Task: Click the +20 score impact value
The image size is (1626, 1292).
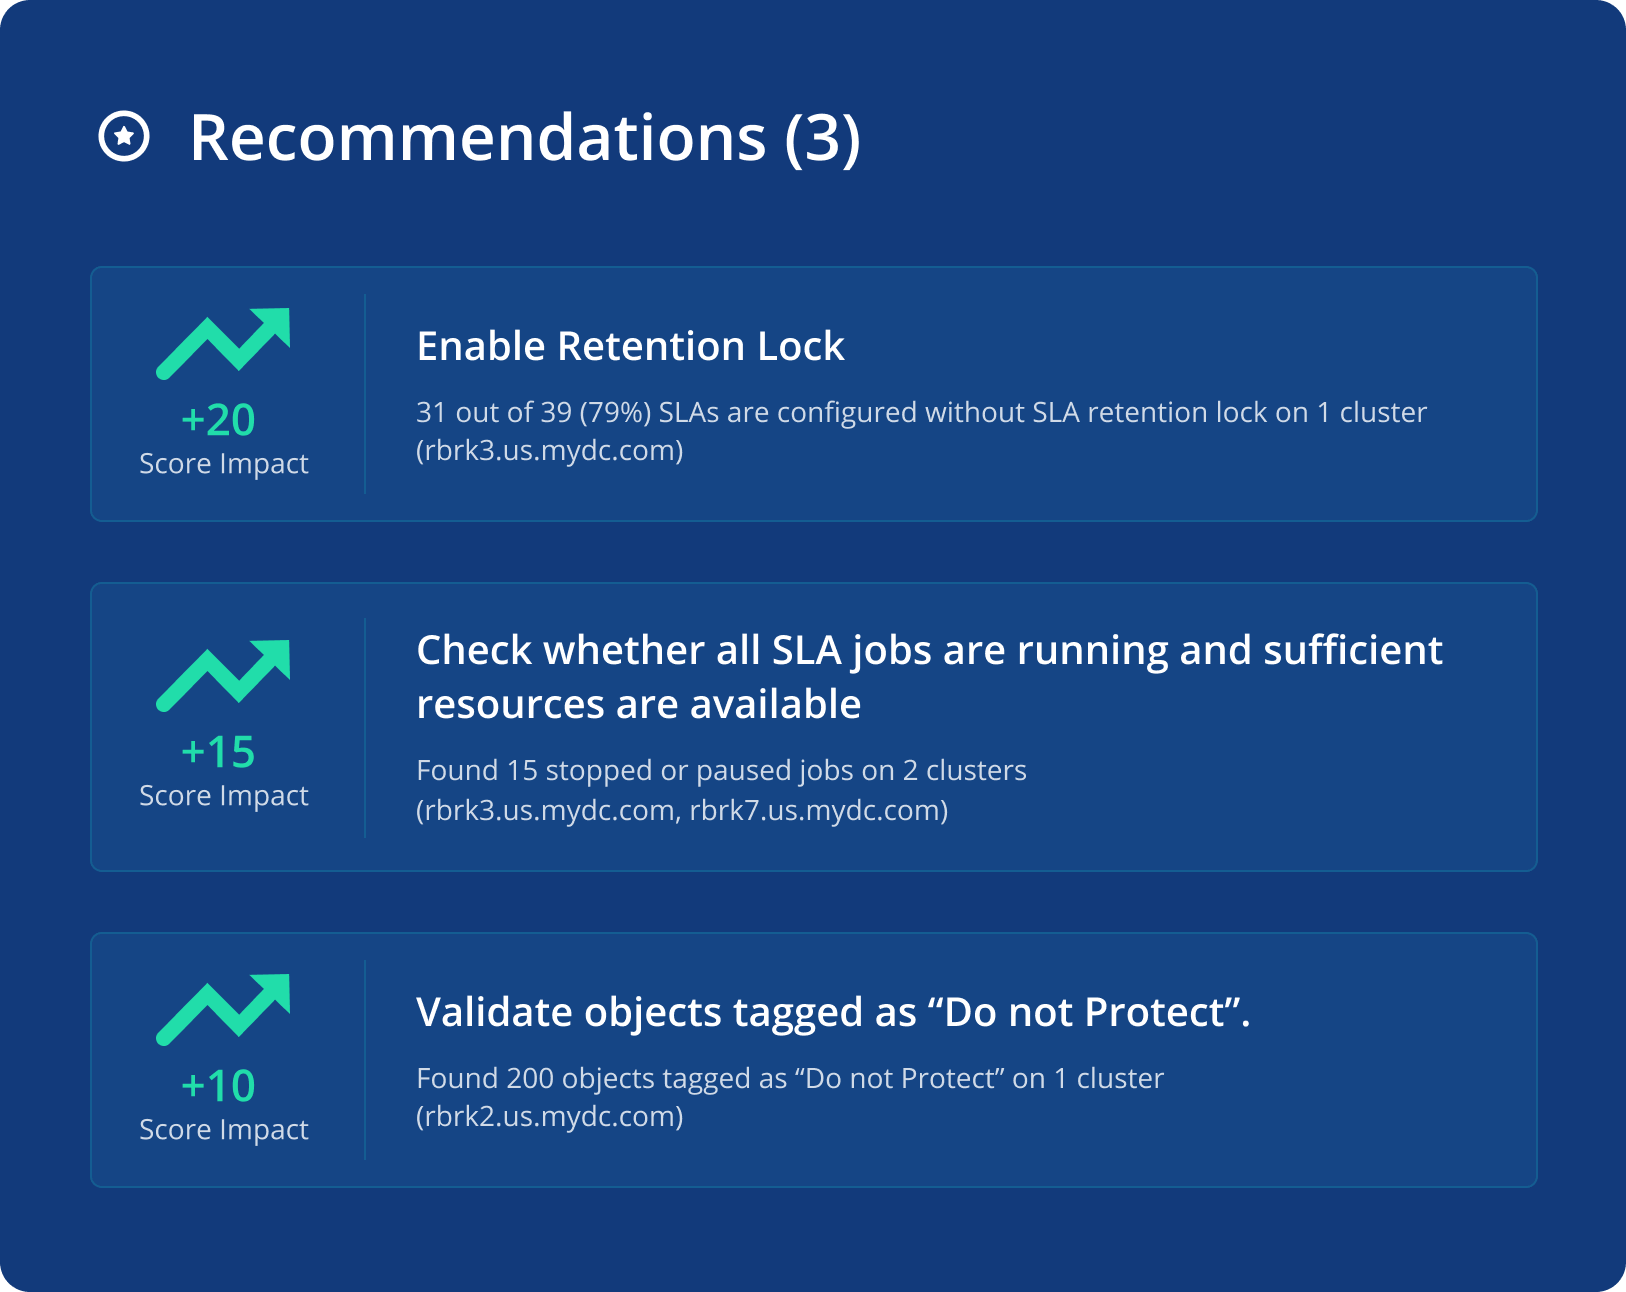Action: [218, 420]
